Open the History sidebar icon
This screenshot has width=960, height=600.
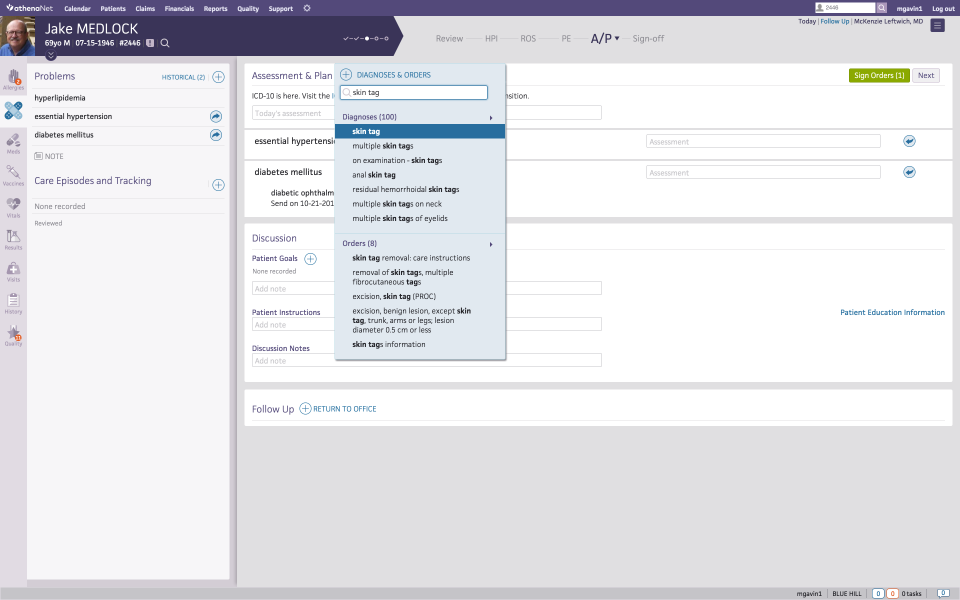point(13,303)
